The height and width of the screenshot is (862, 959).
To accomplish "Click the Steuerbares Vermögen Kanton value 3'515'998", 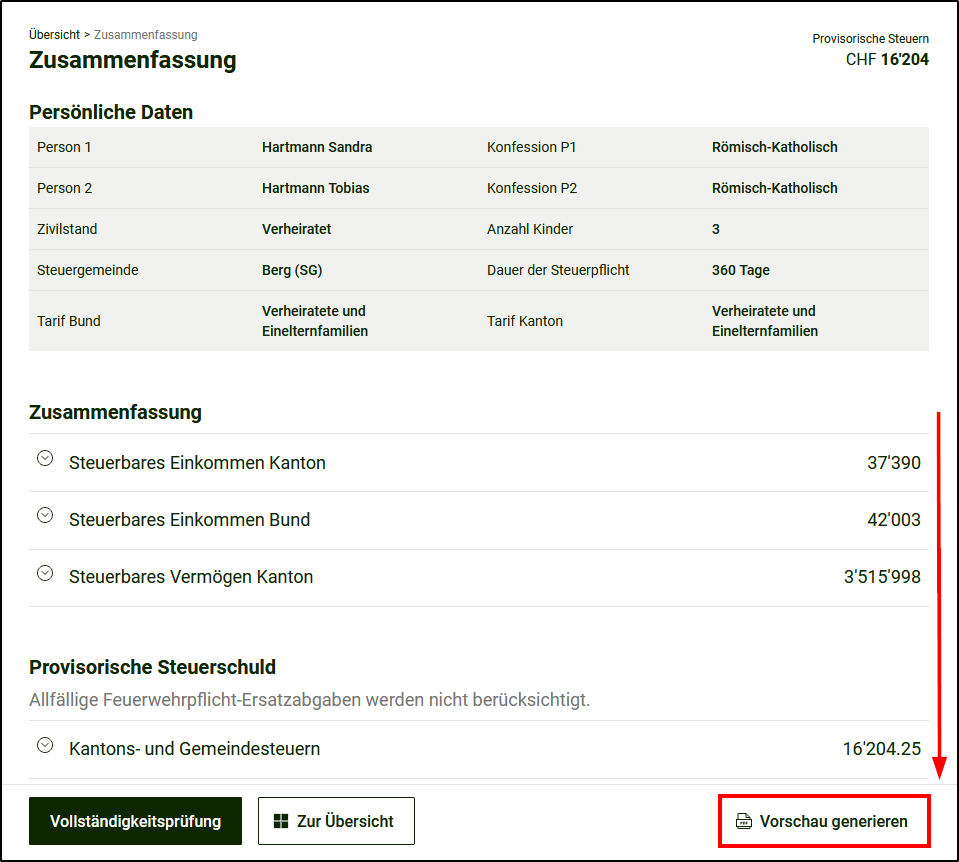I will point(882,578).
